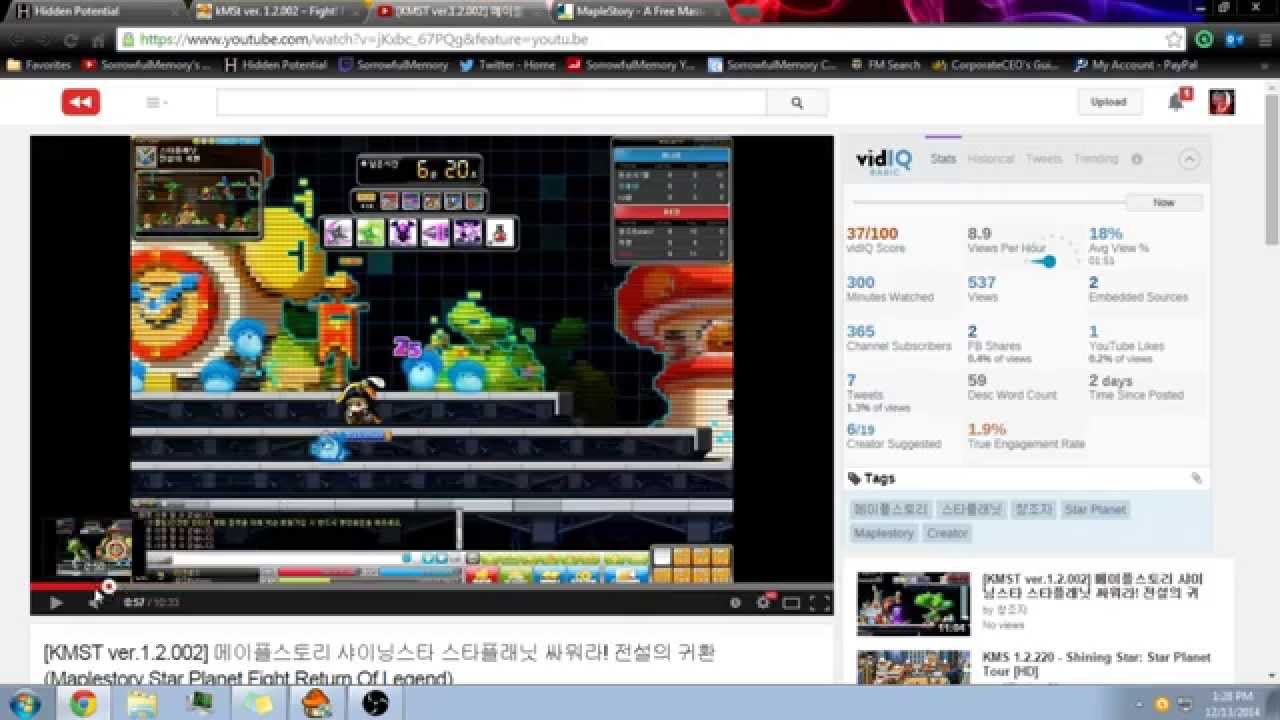Select the Maplestory tag

(883, 533)
